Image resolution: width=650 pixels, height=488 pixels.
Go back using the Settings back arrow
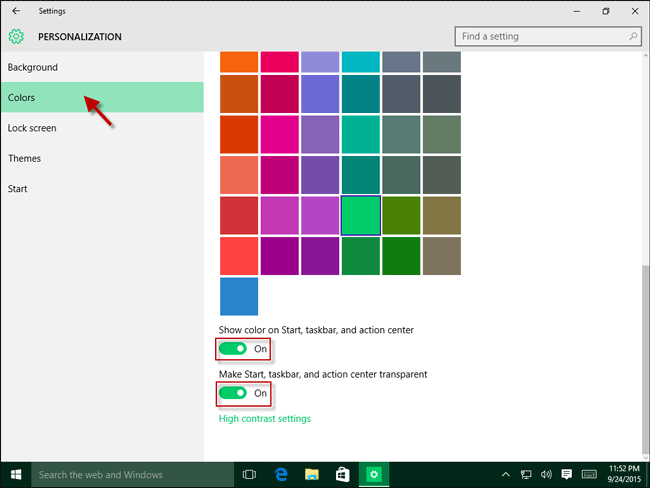click(16, 11)
